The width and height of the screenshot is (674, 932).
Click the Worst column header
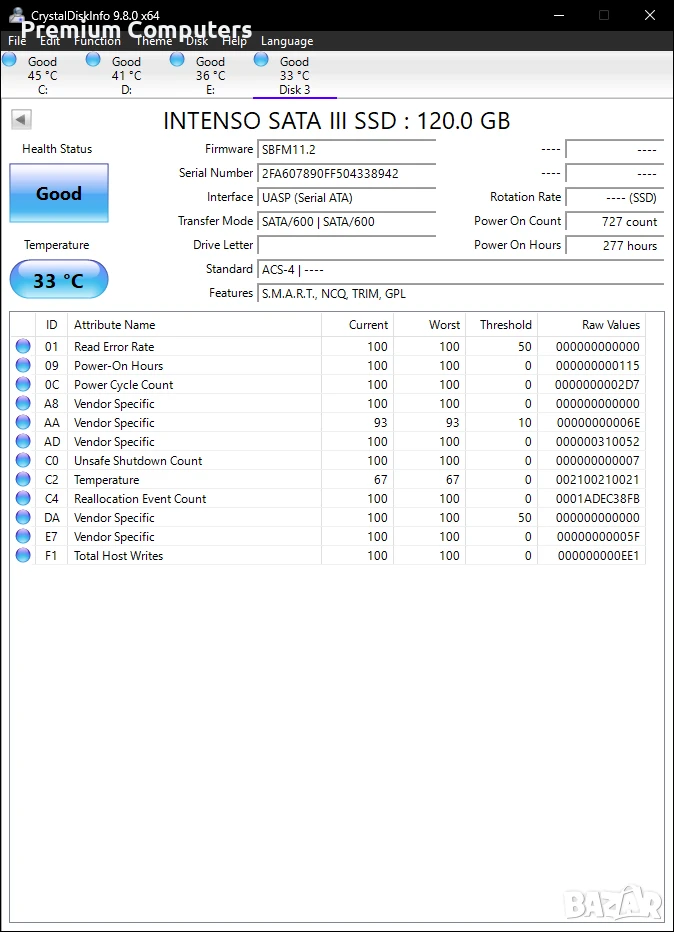pos(429,325)
